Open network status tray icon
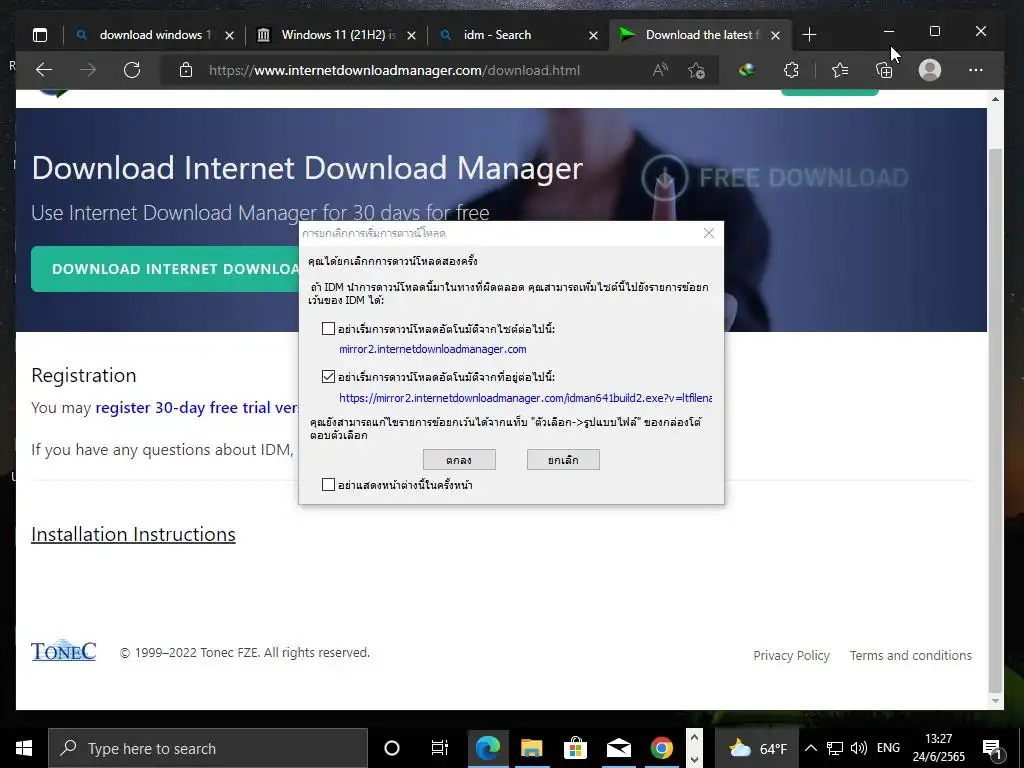 pos(835,748)
